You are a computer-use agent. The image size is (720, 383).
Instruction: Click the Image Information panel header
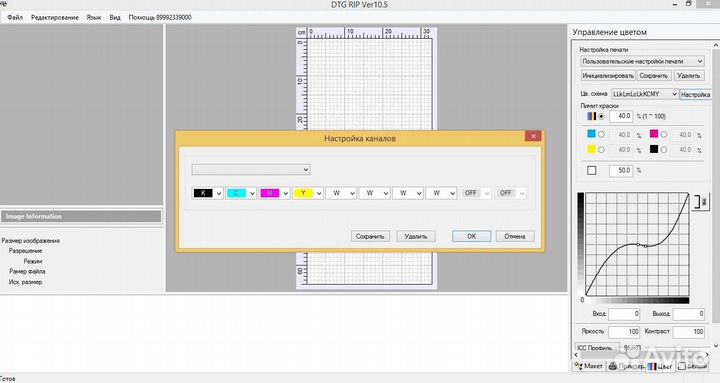[81, 216]
